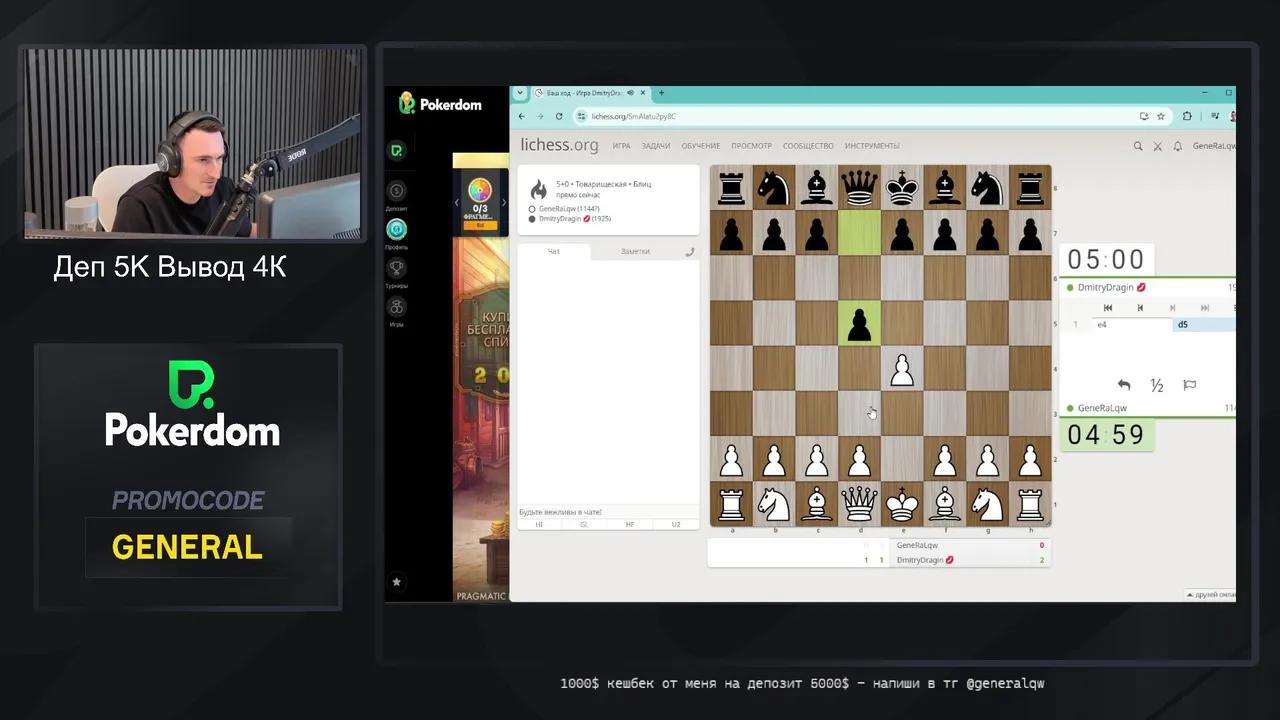1280x720 pixels.
Task: Open Pokerdom games icon
Action: click(x=397, y=307)
